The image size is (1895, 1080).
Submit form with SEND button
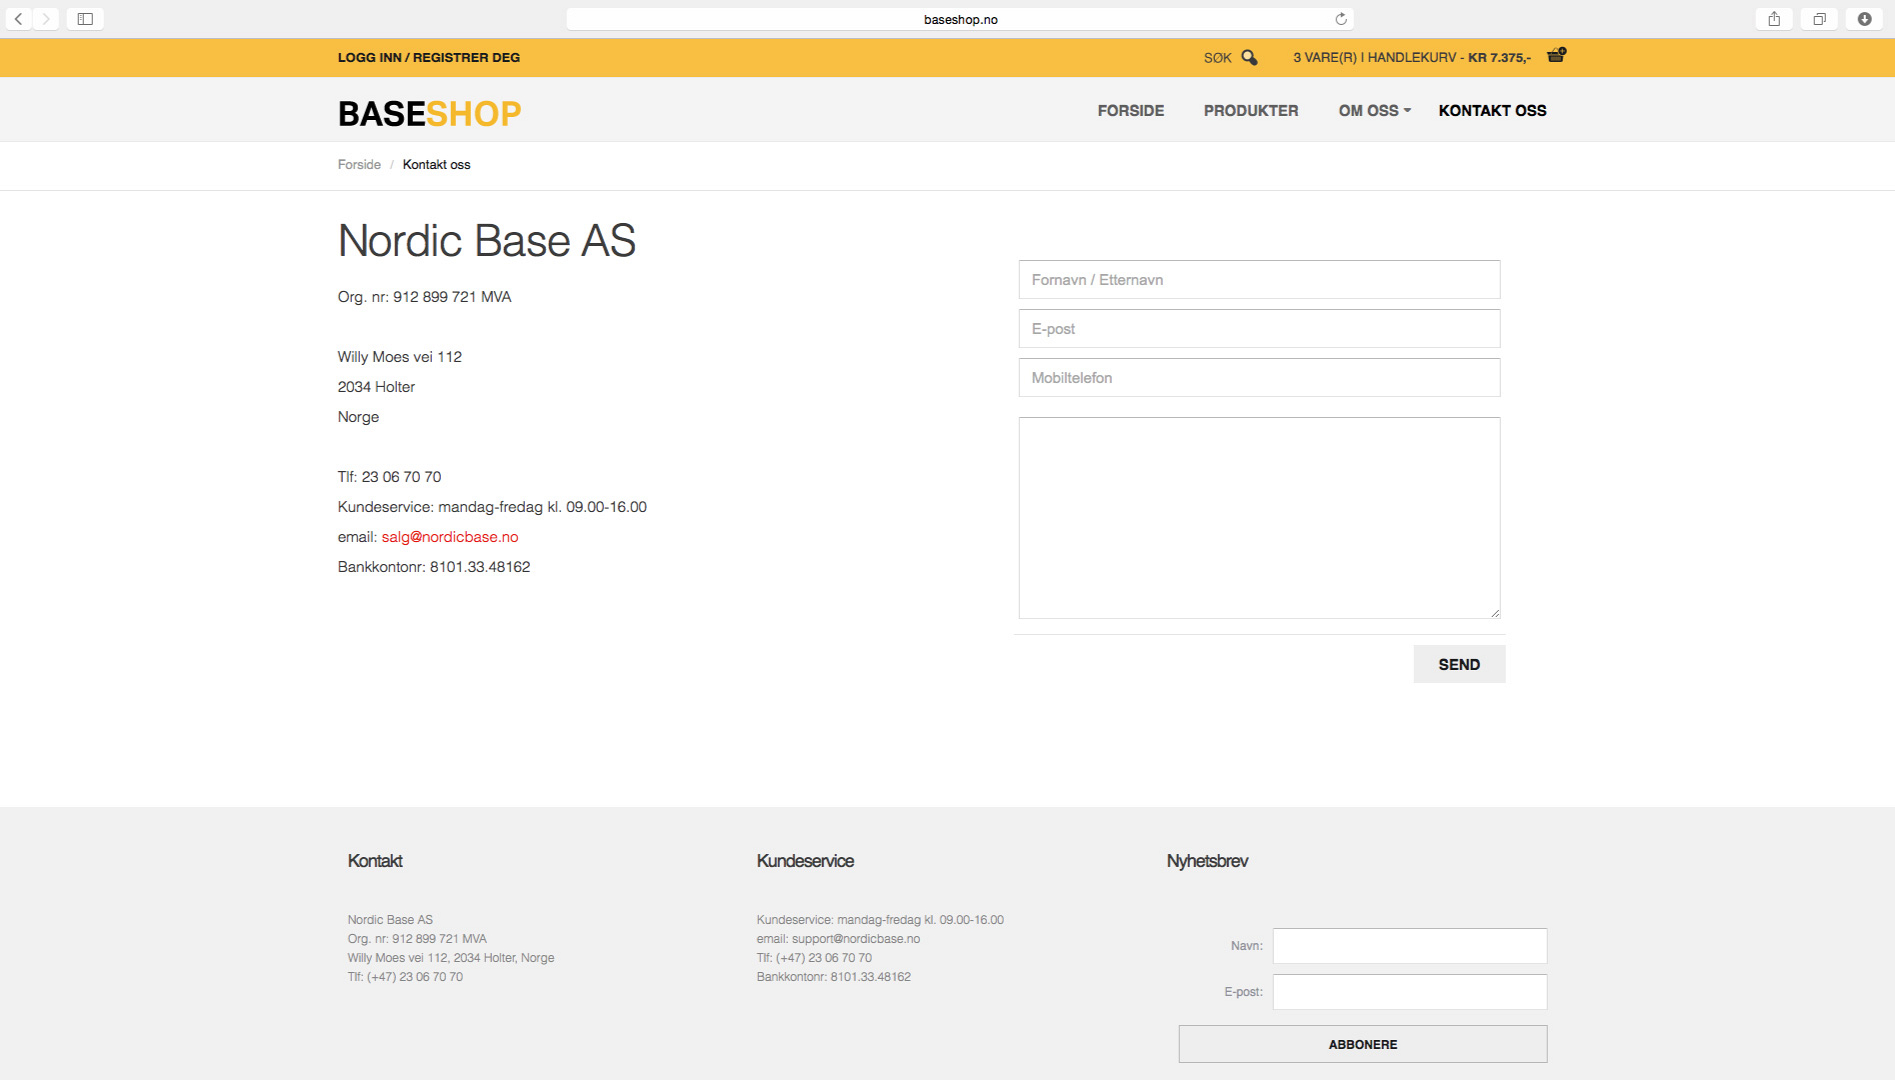(1459, 665)
